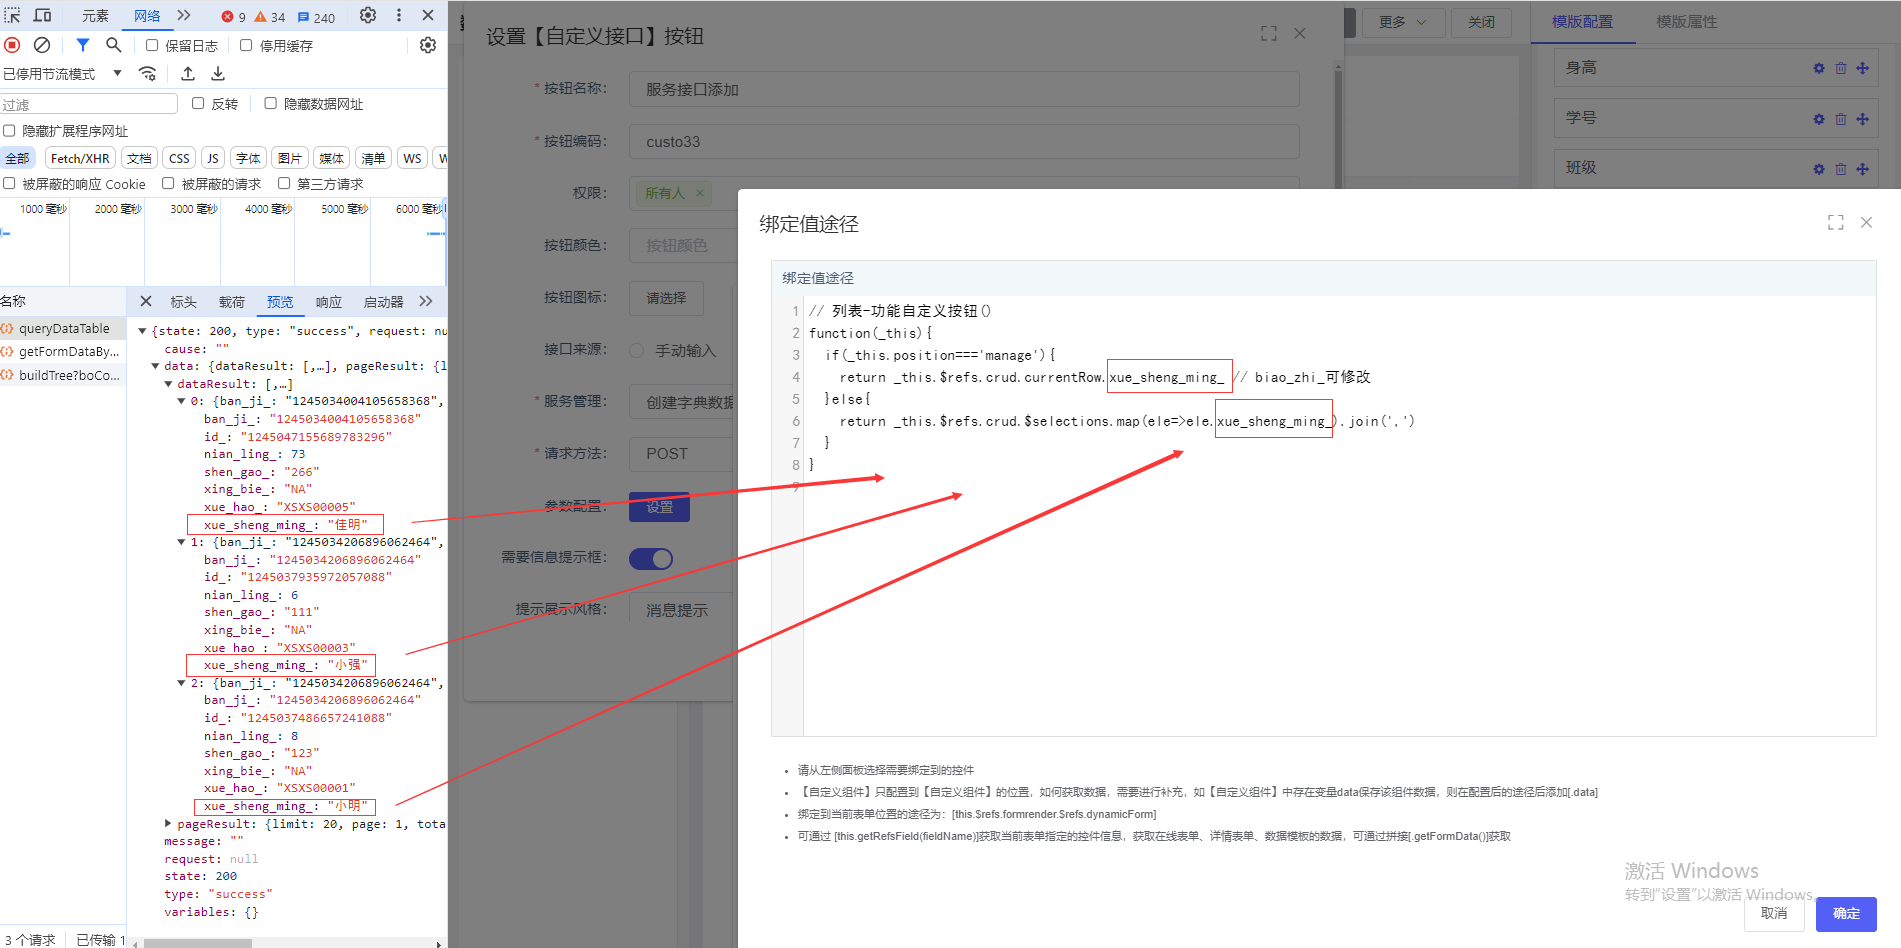Open network conditions wifi icon
Screen dimensions: 1901x948
point(148,74)
